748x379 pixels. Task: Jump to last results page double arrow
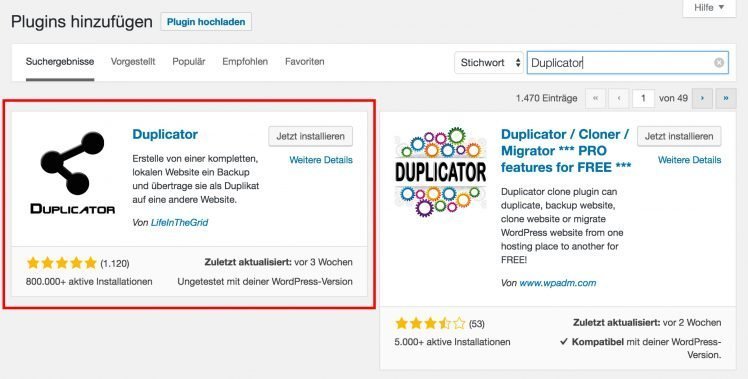click(x=726, y=98)
